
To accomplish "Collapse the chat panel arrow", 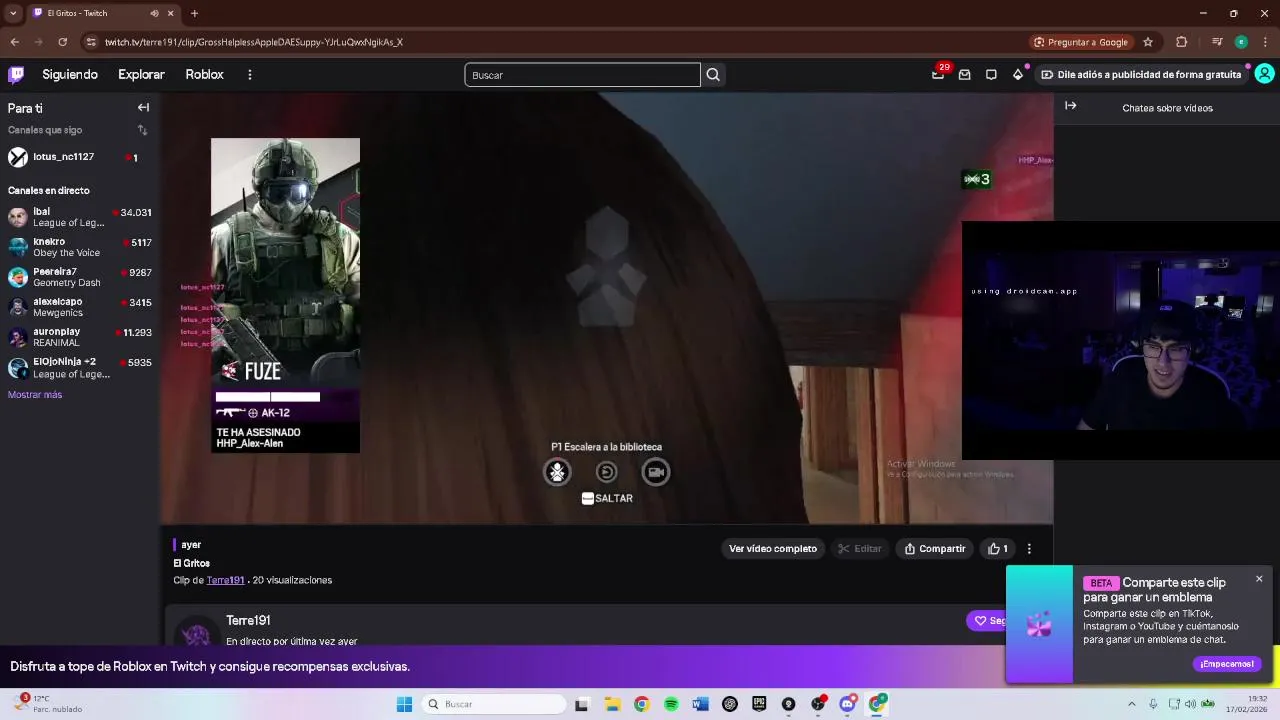I will tap(1070, 106).
